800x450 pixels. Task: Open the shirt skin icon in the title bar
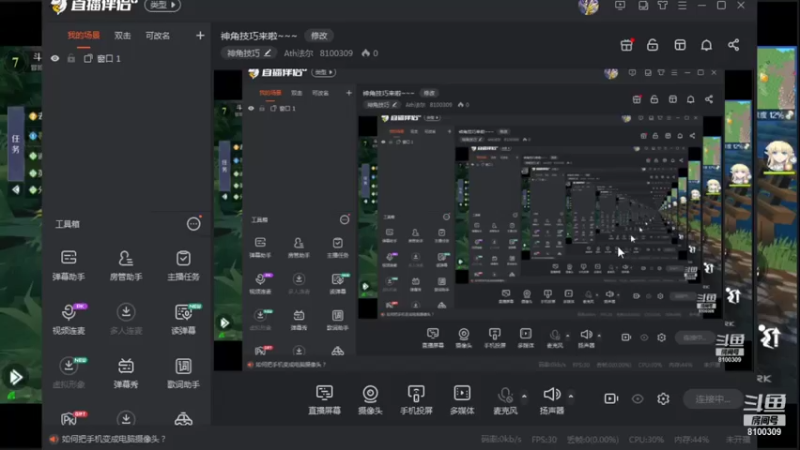coord(662,6)
